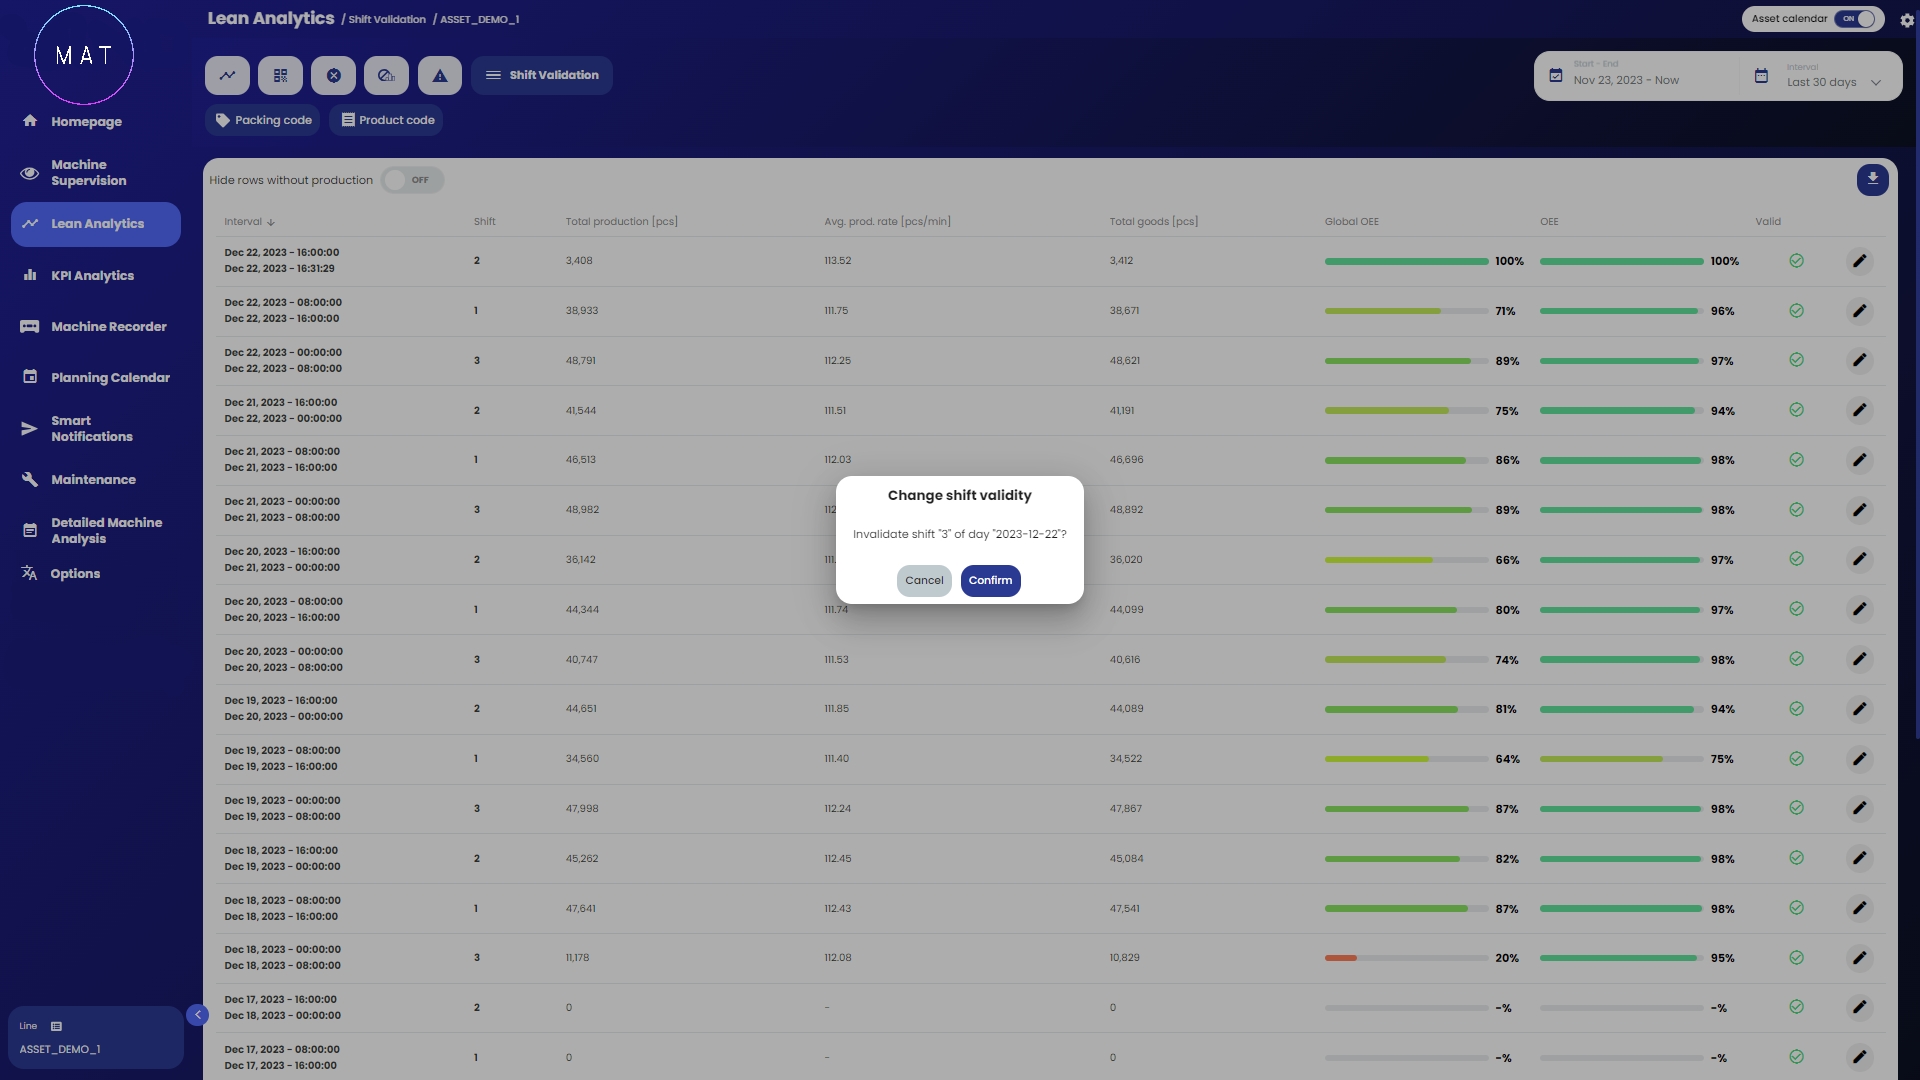This screenshot has width=1920, height=1080.
Task: Toggle the Asset calendar switch
Action: (x=1858, y=19)
